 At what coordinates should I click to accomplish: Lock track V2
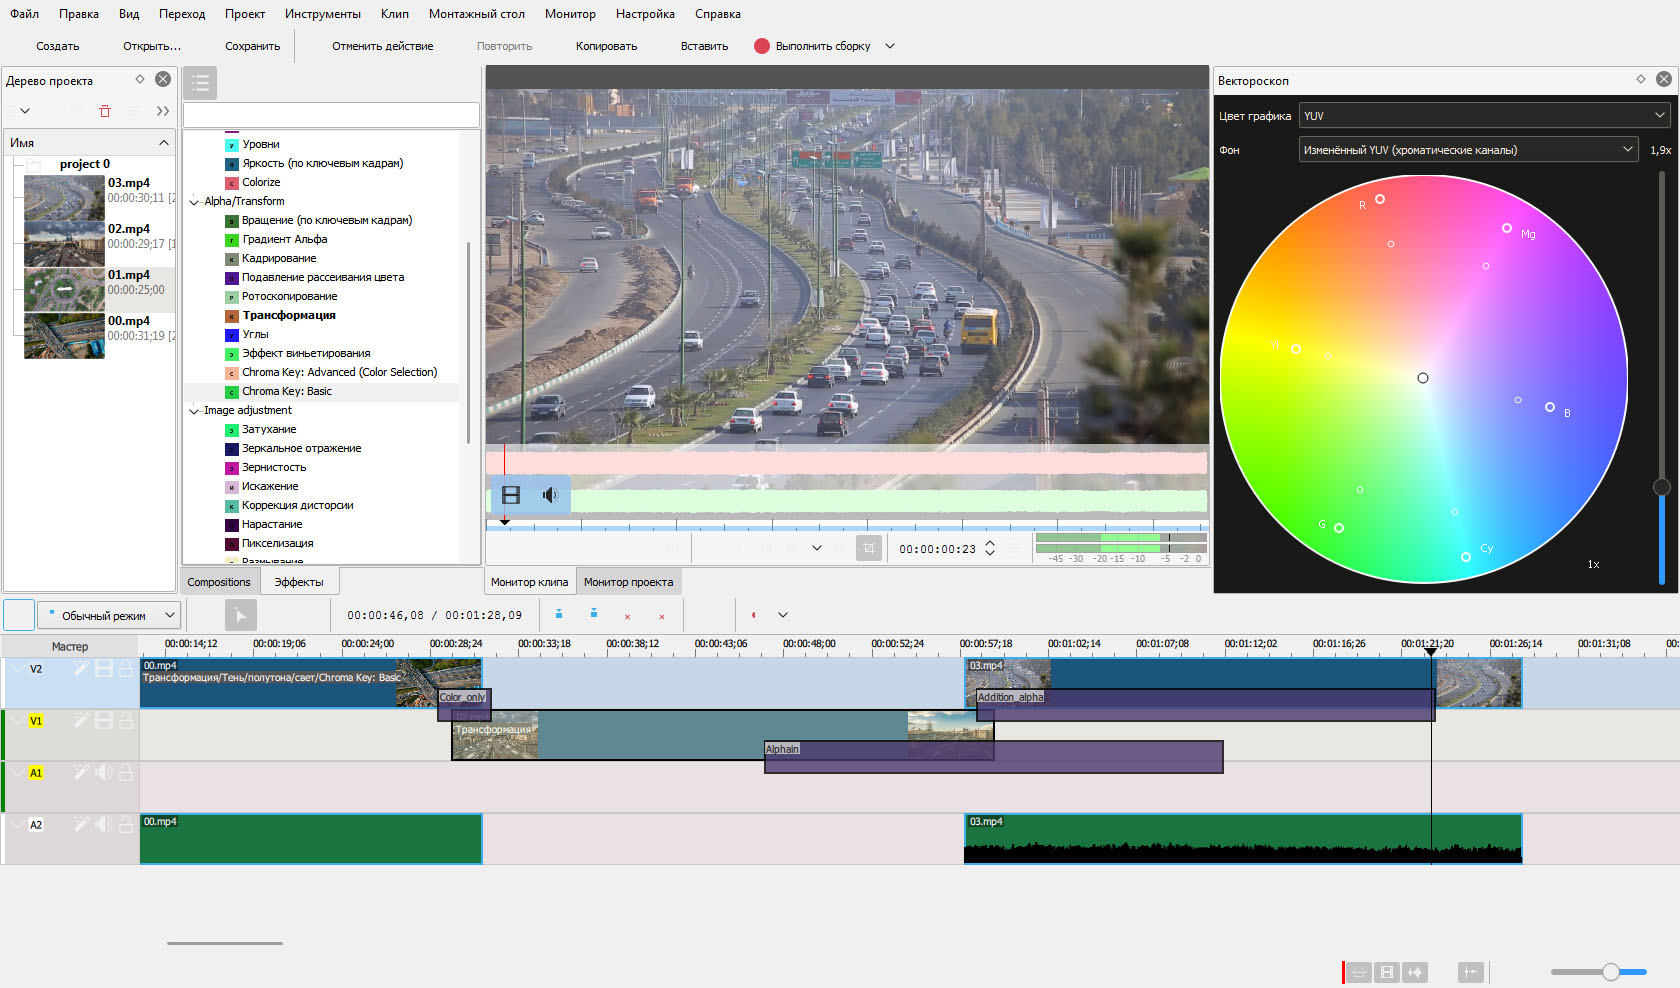126,668
